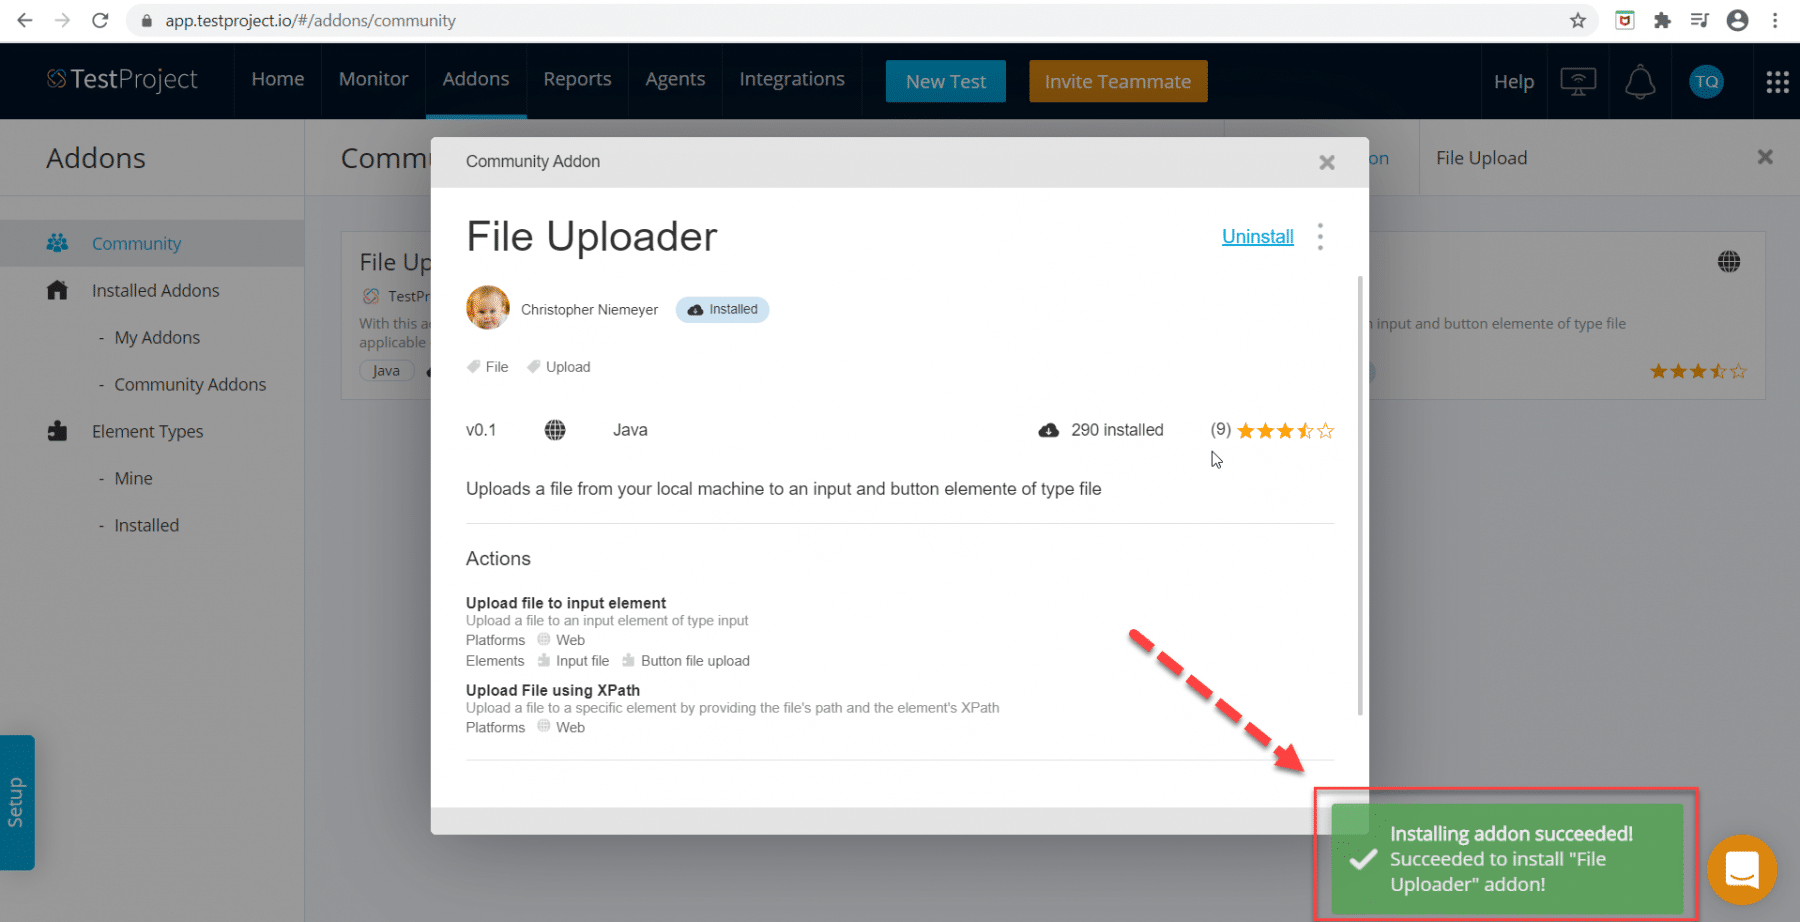
Task: Open notifications bell icon
Action: pyautogui.click(x=1640, y=82)
